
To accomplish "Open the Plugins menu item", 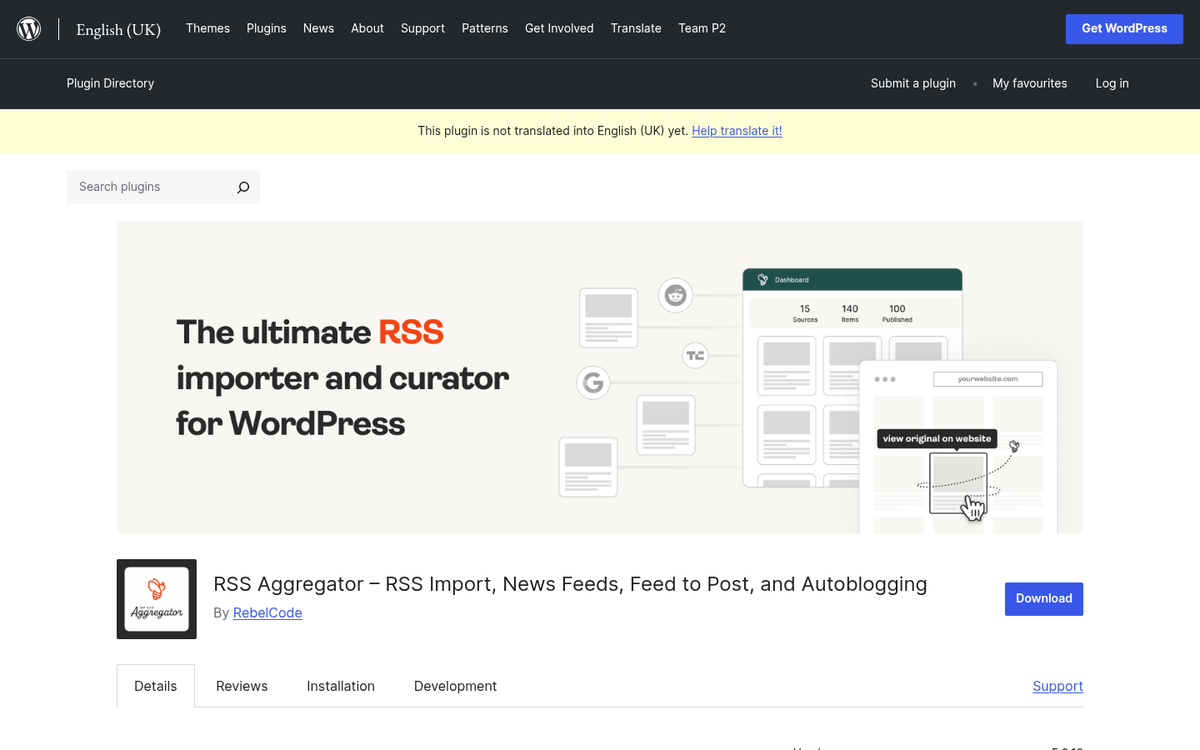I will point(266,28).
